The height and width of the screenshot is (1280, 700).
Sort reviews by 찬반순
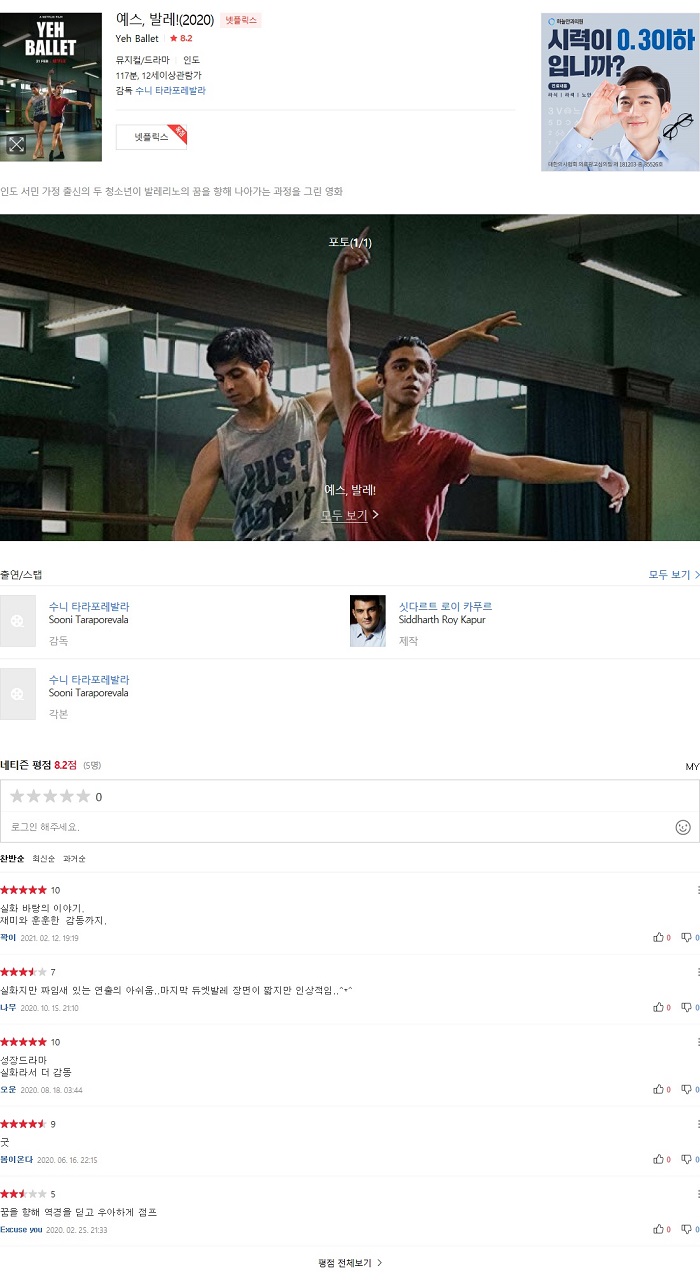tap(12, 859)
